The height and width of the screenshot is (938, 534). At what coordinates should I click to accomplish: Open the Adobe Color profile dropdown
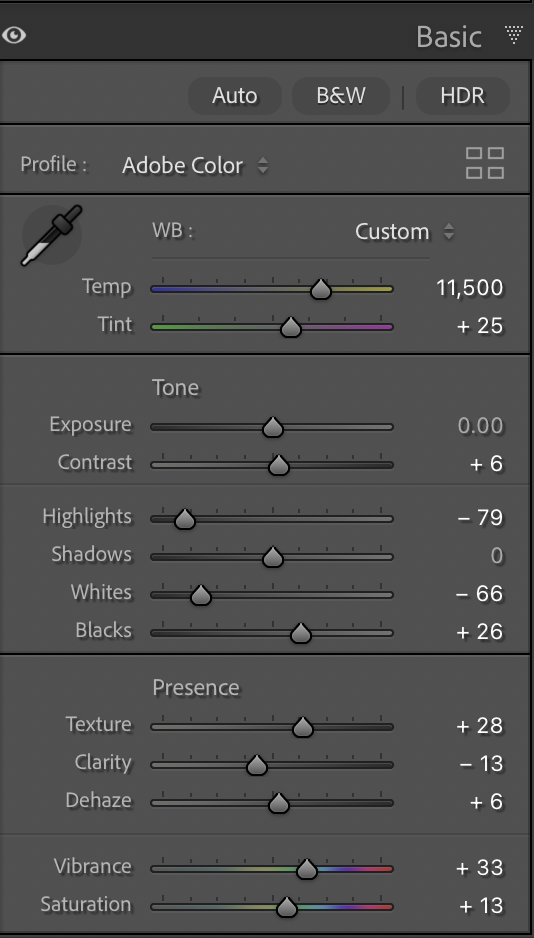coord(195,166)
